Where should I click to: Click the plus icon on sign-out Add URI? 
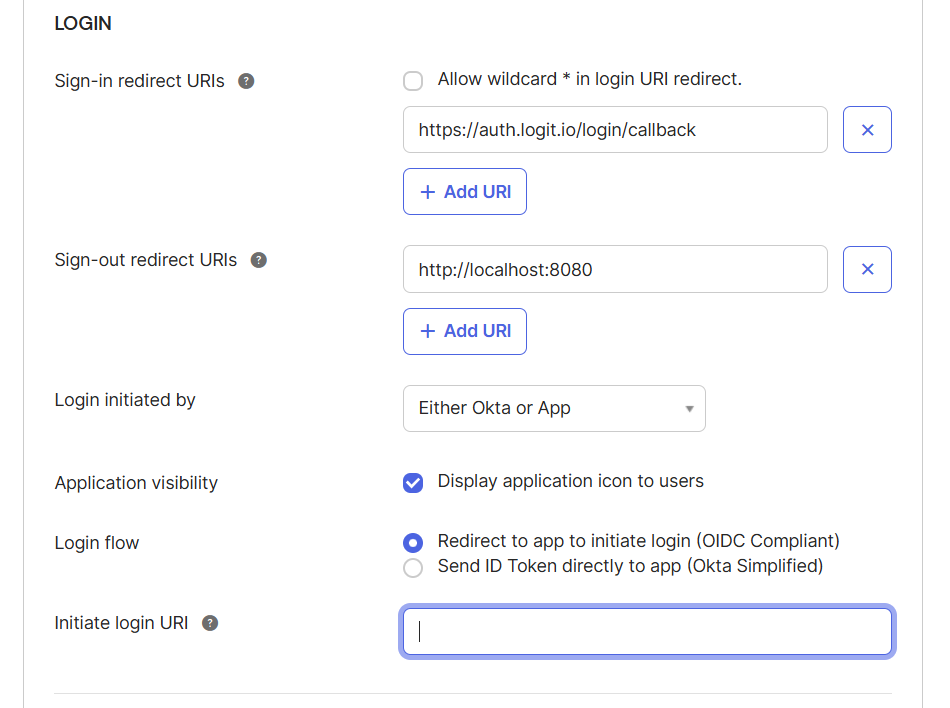[428, 331]
